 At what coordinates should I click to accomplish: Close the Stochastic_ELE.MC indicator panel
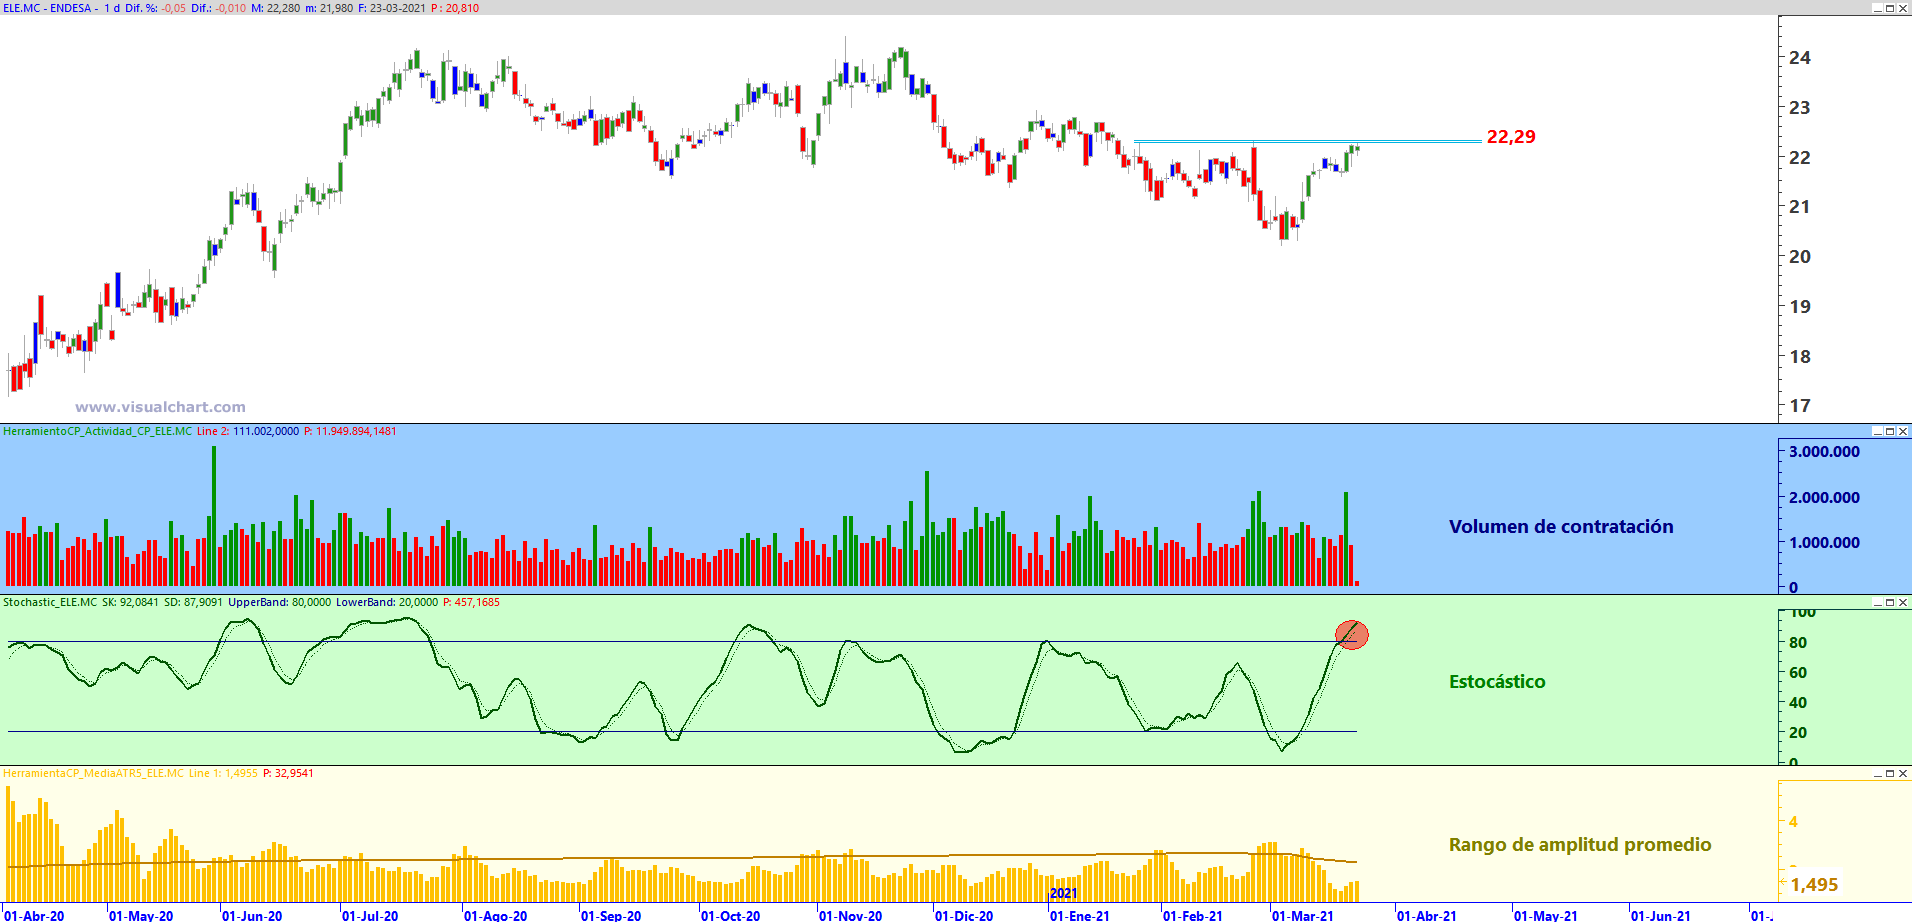[1903, 602]
